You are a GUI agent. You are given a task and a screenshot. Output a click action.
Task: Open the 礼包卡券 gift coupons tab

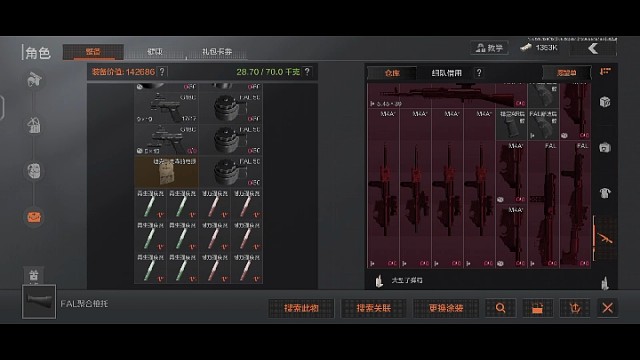click(217, 52)
